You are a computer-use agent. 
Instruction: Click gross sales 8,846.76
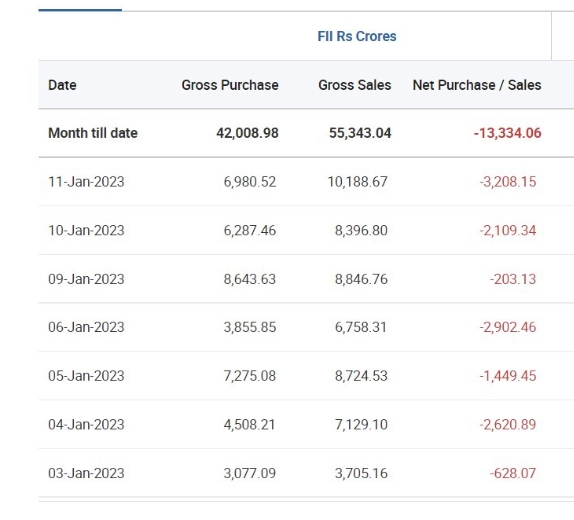[x=361, y=279]
